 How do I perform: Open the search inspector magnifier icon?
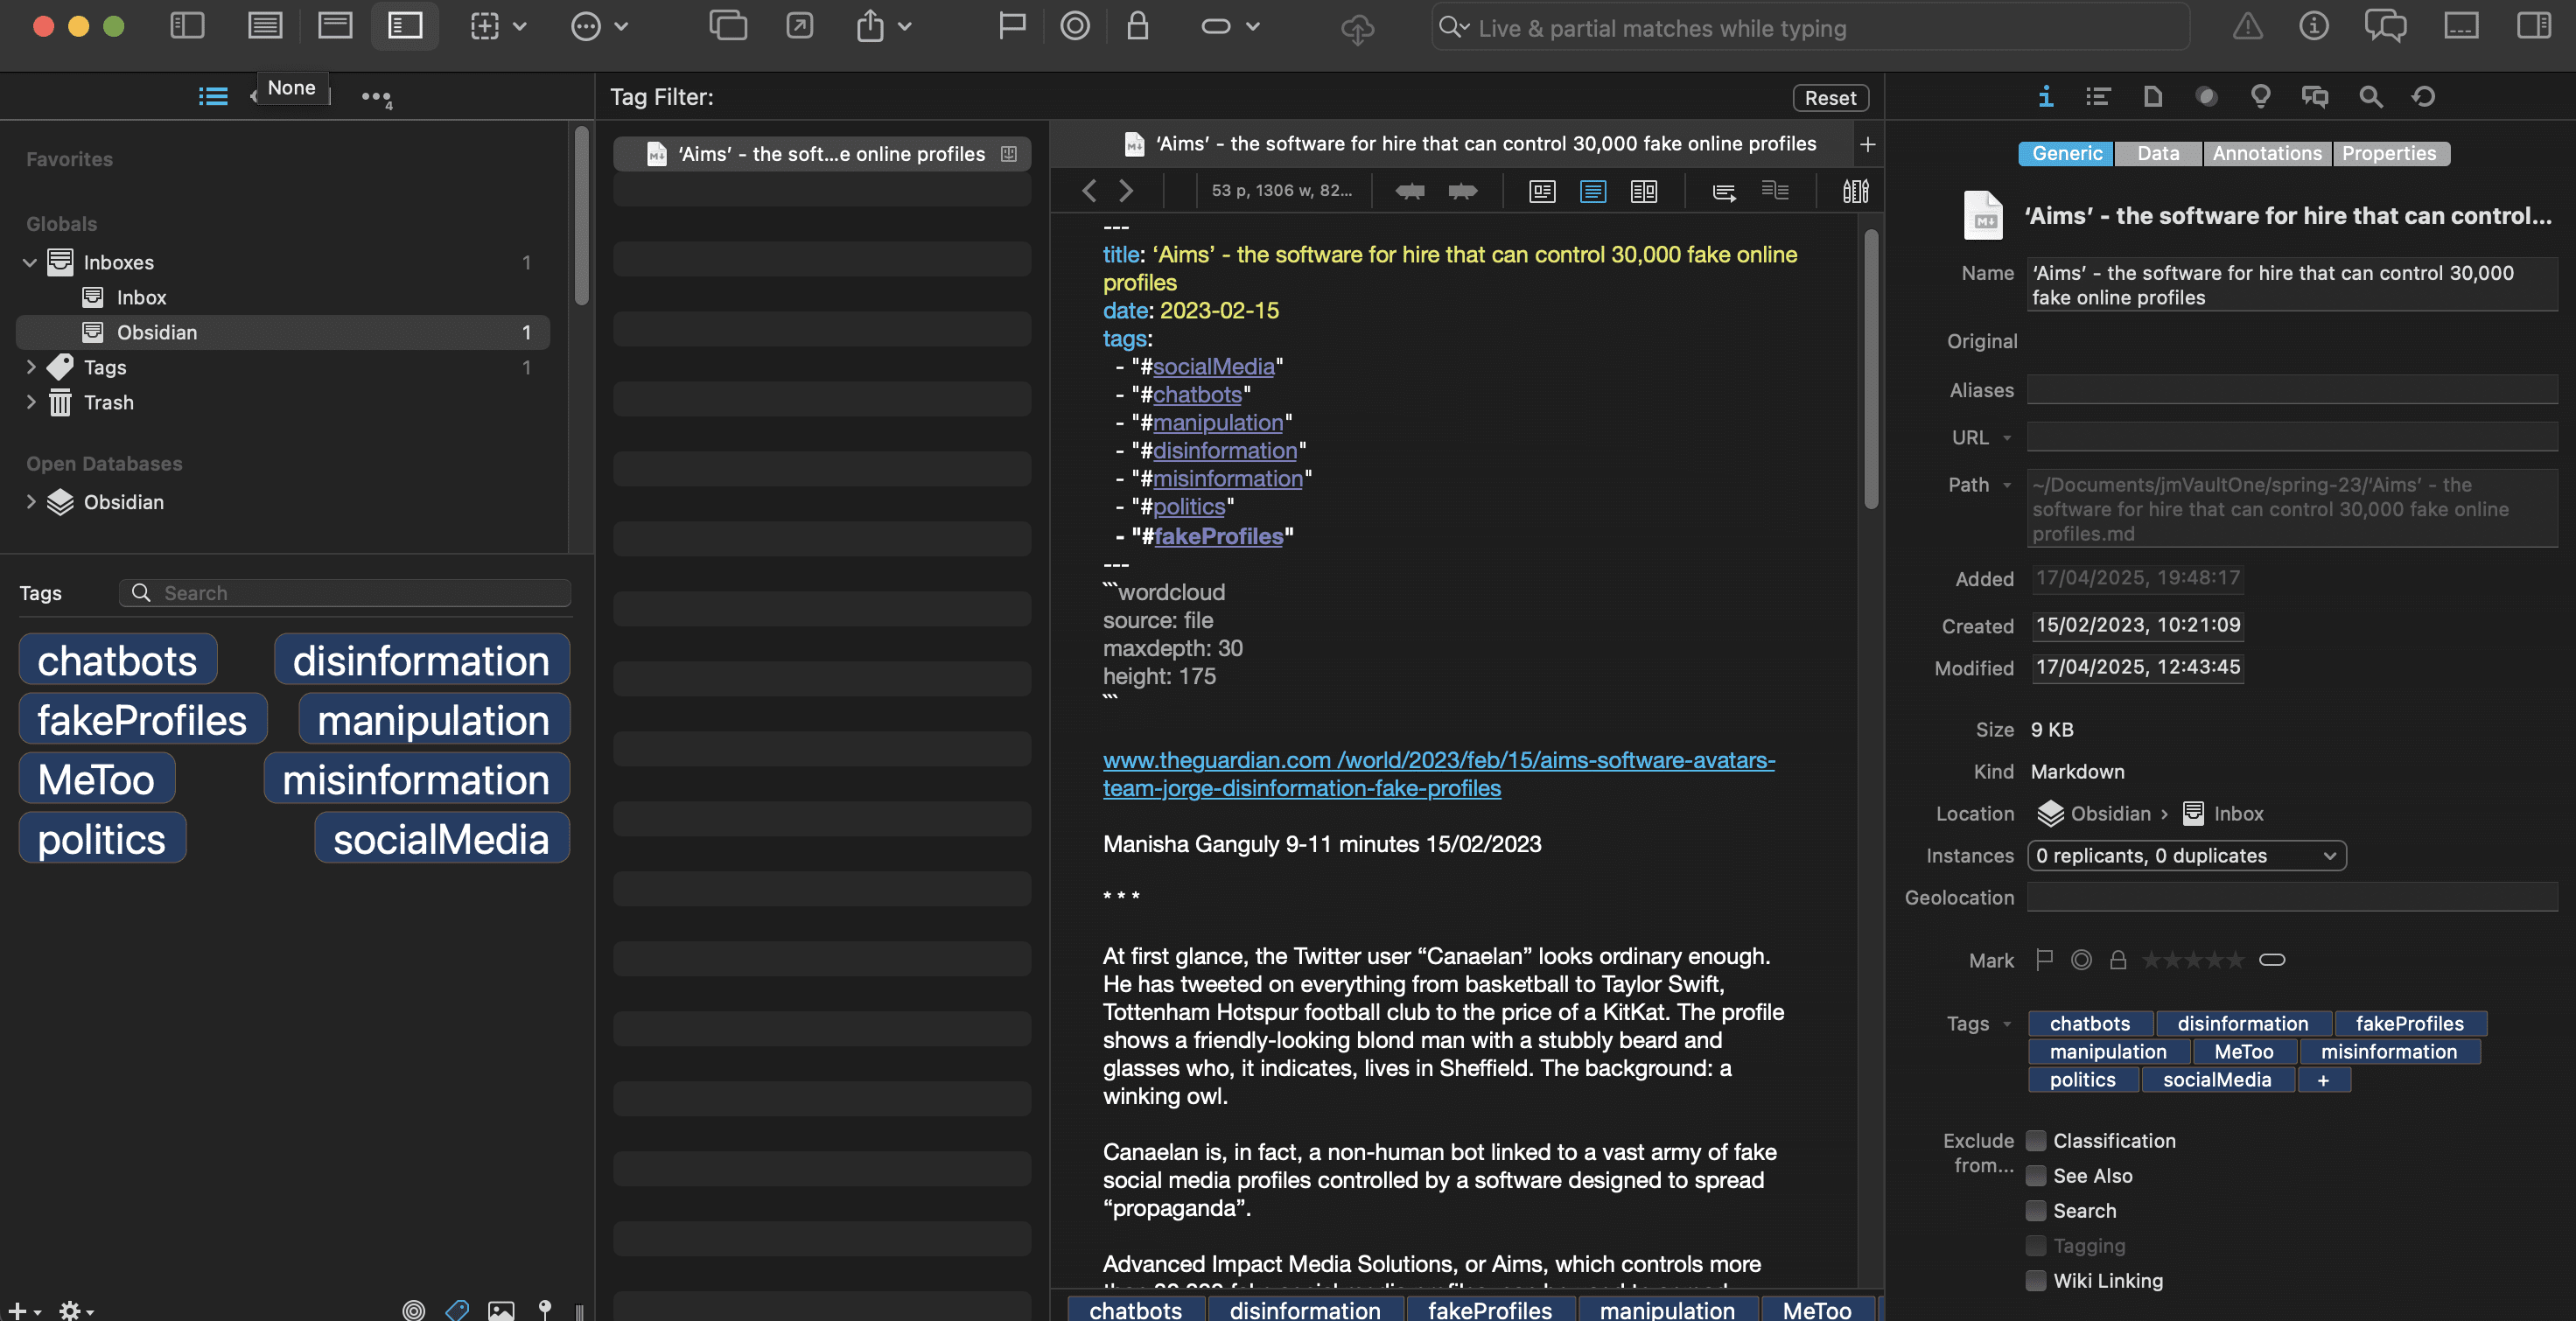2370,97
